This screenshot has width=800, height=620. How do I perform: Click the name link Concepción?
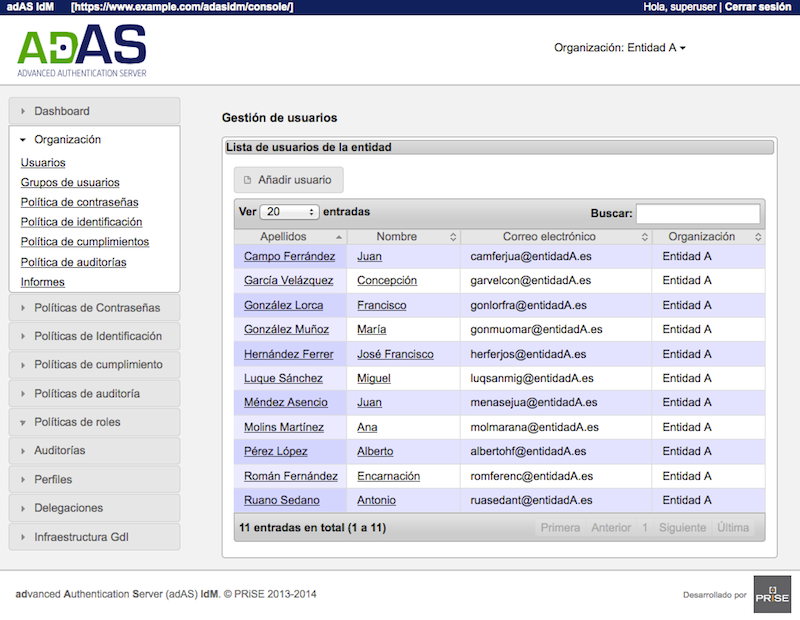(387, 280)
